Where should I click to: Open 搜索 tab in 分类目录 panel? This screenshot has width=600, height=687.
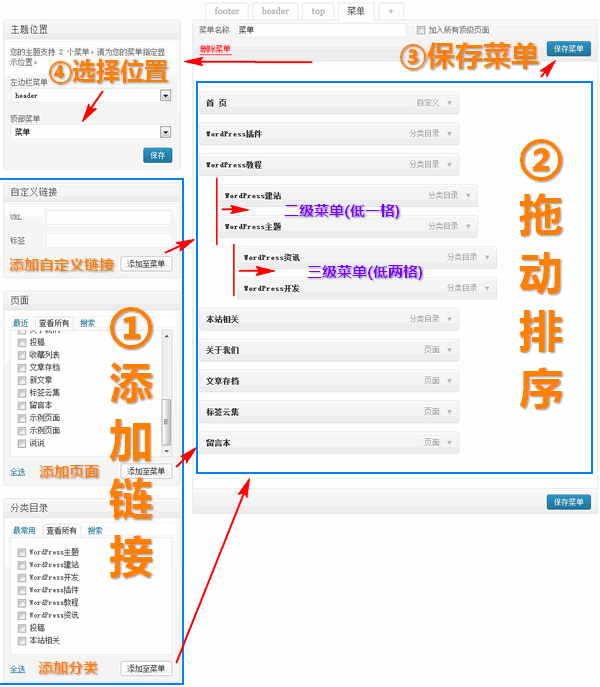[x=95, y=531]
